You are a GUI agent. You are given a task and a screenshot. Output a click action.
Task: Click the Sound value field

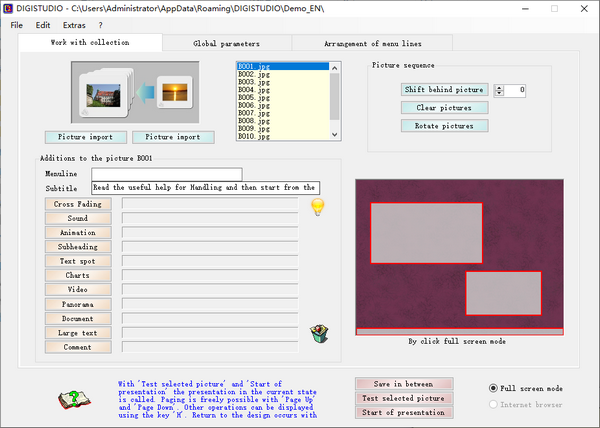pos(210,218)
